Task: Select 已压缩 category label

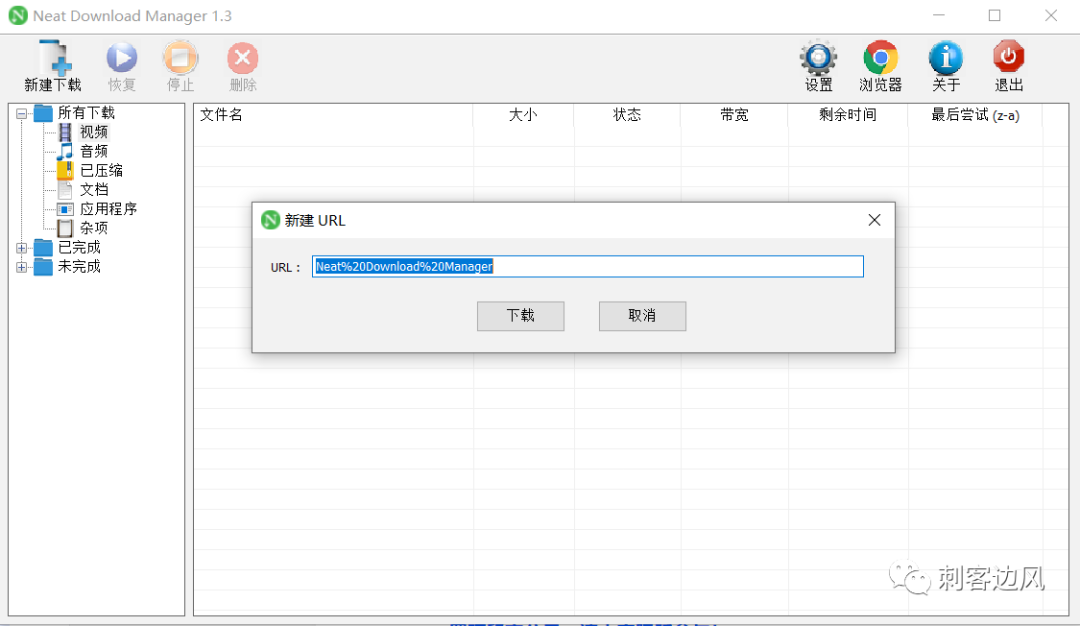Action: [101, 170]
